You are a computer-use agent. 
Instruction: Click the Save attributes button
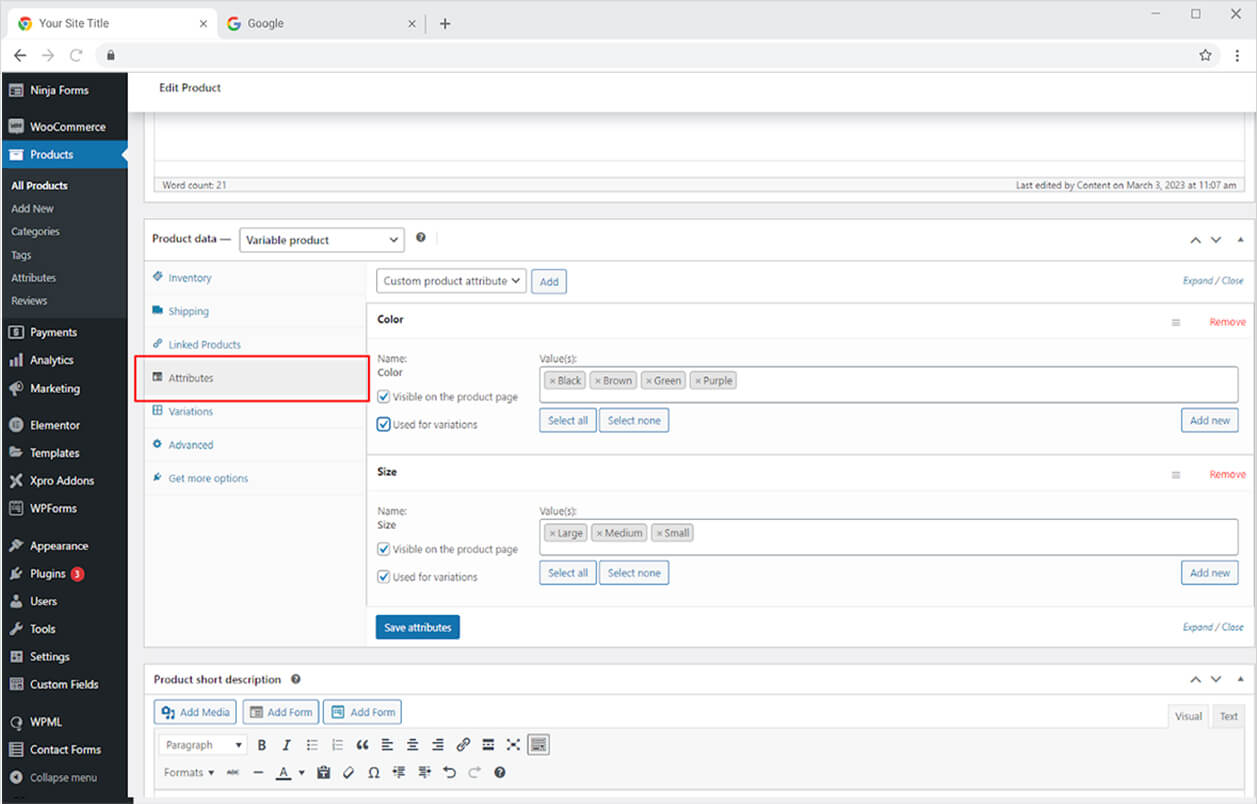pyautogui.click(x=417, y=627)
